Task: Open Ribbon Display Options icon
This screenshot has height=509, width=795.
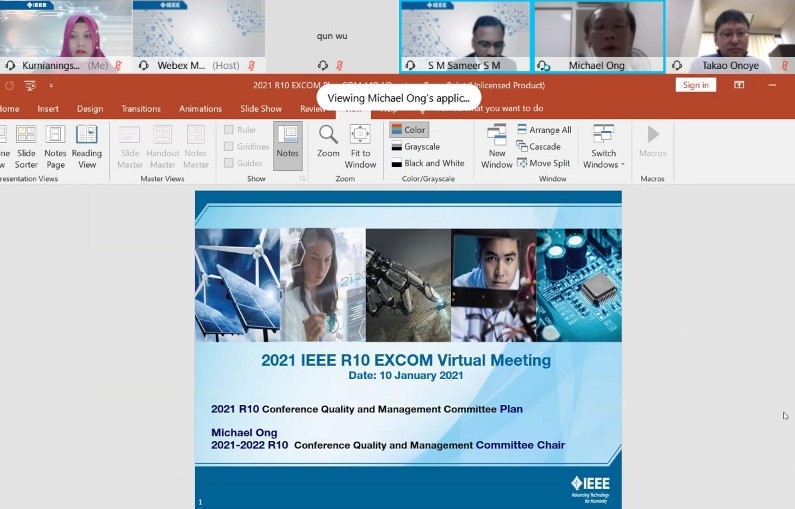Action: [739, 85]
